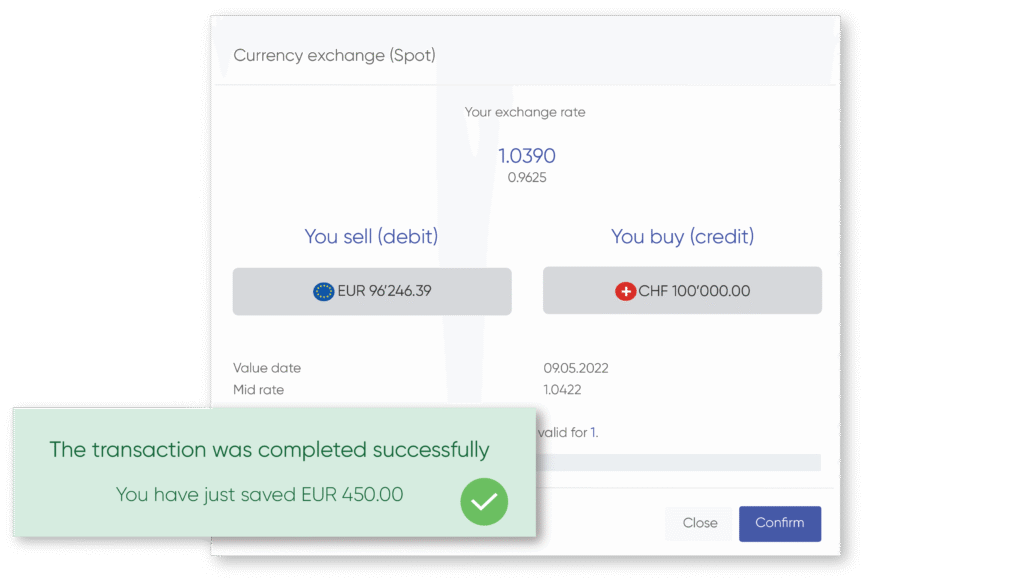Click the rate validity progress bar
1024x583 pixels.
point(678,461)
